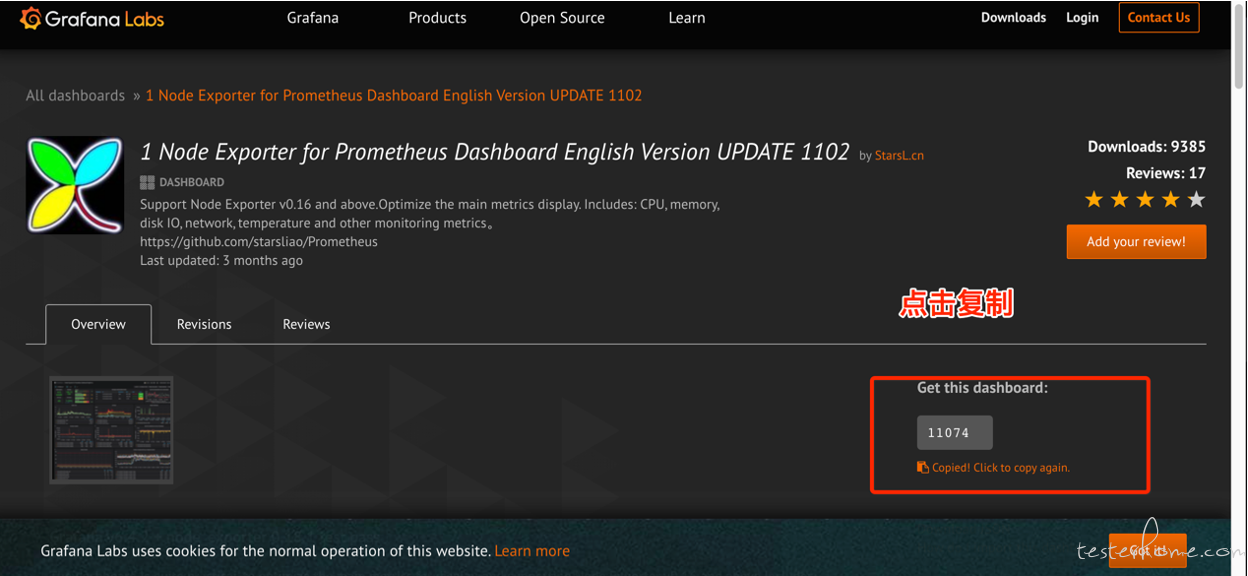
Task: Click Copied! Click to copy again
Action: (1000, 467)
